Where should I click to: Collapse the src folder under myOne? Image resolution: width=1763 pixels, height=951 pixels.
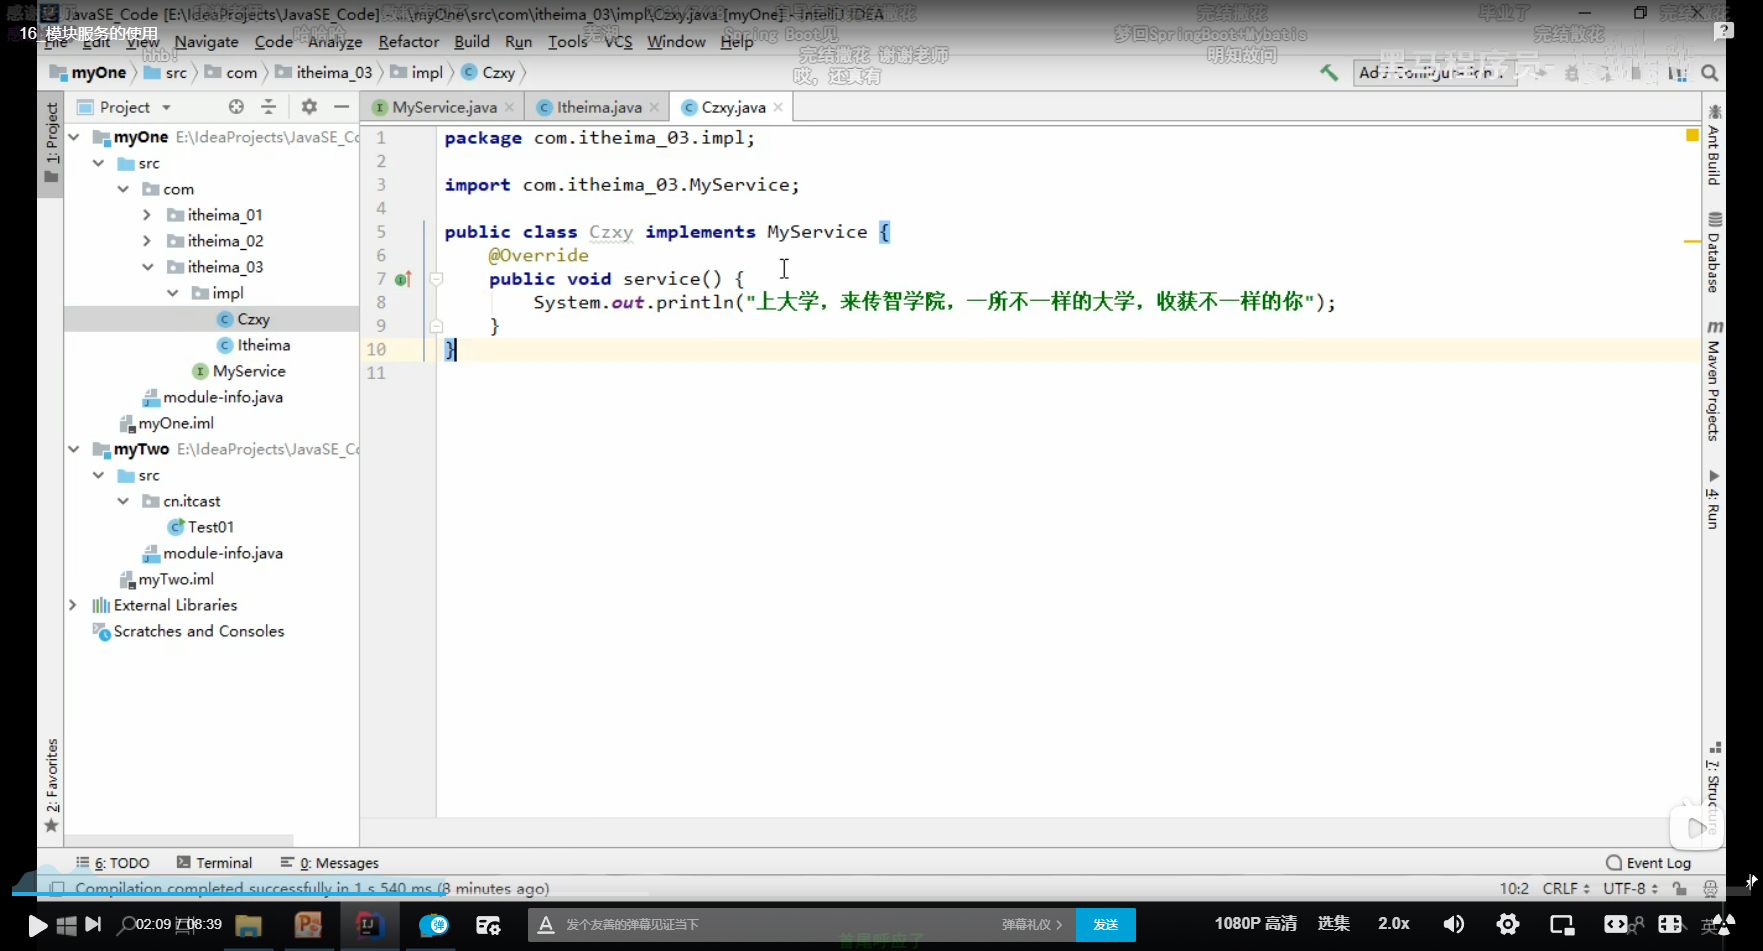(x=98, y=163)
